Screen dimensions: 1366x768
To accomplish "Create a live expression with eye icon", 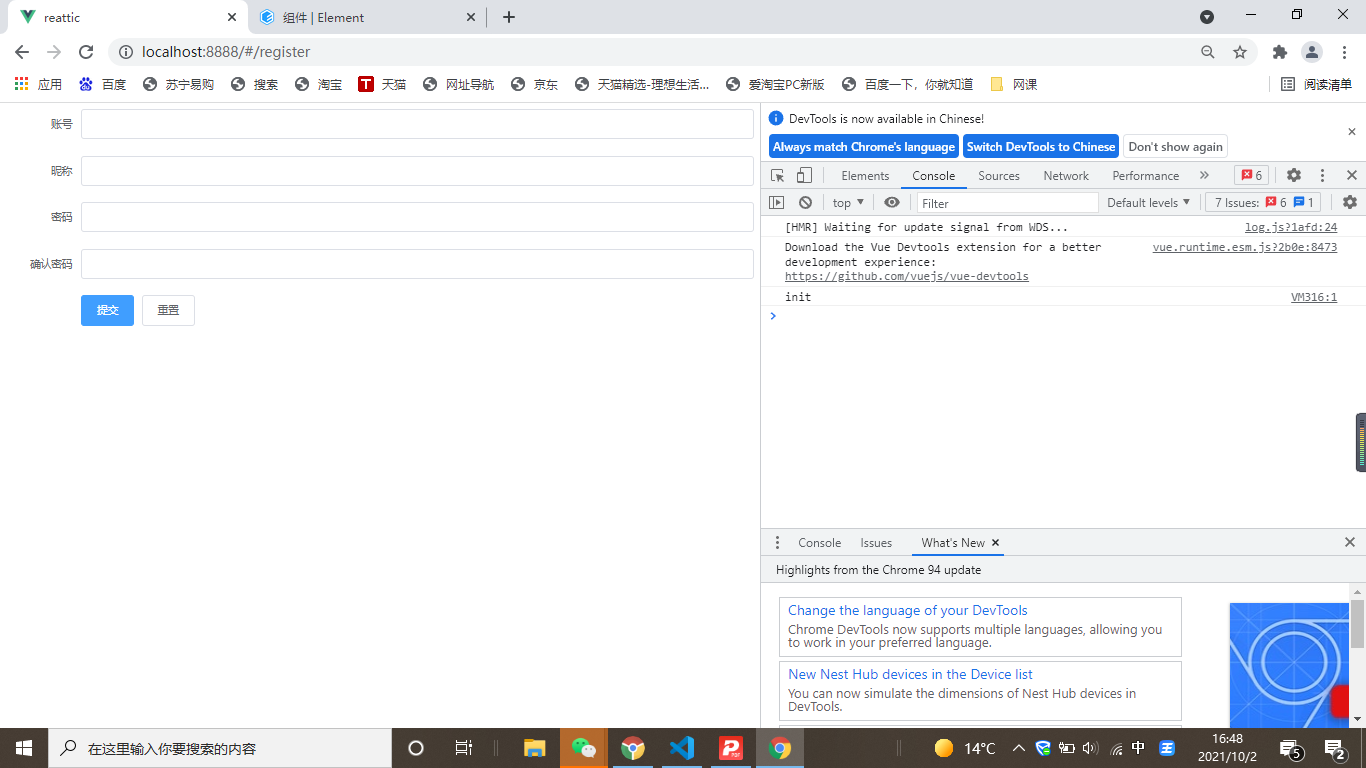I will pyautogui.click(x=892, y=202).
